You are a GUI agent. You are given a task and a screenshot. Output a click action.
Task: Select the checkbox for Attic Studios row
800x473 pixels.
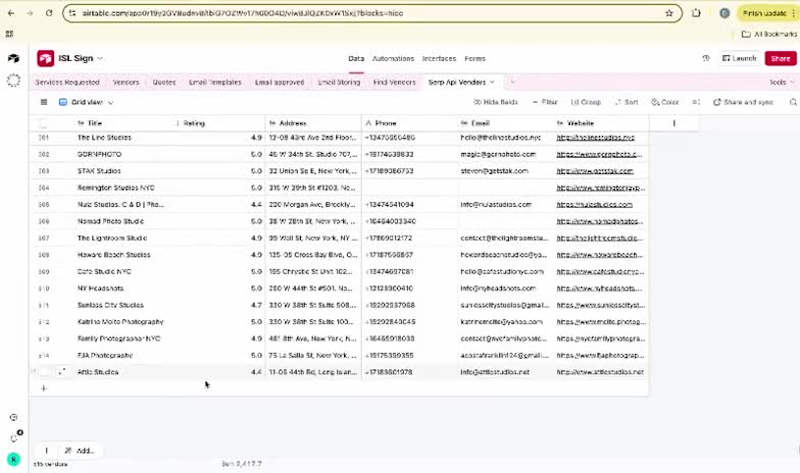tap(44, 372)
